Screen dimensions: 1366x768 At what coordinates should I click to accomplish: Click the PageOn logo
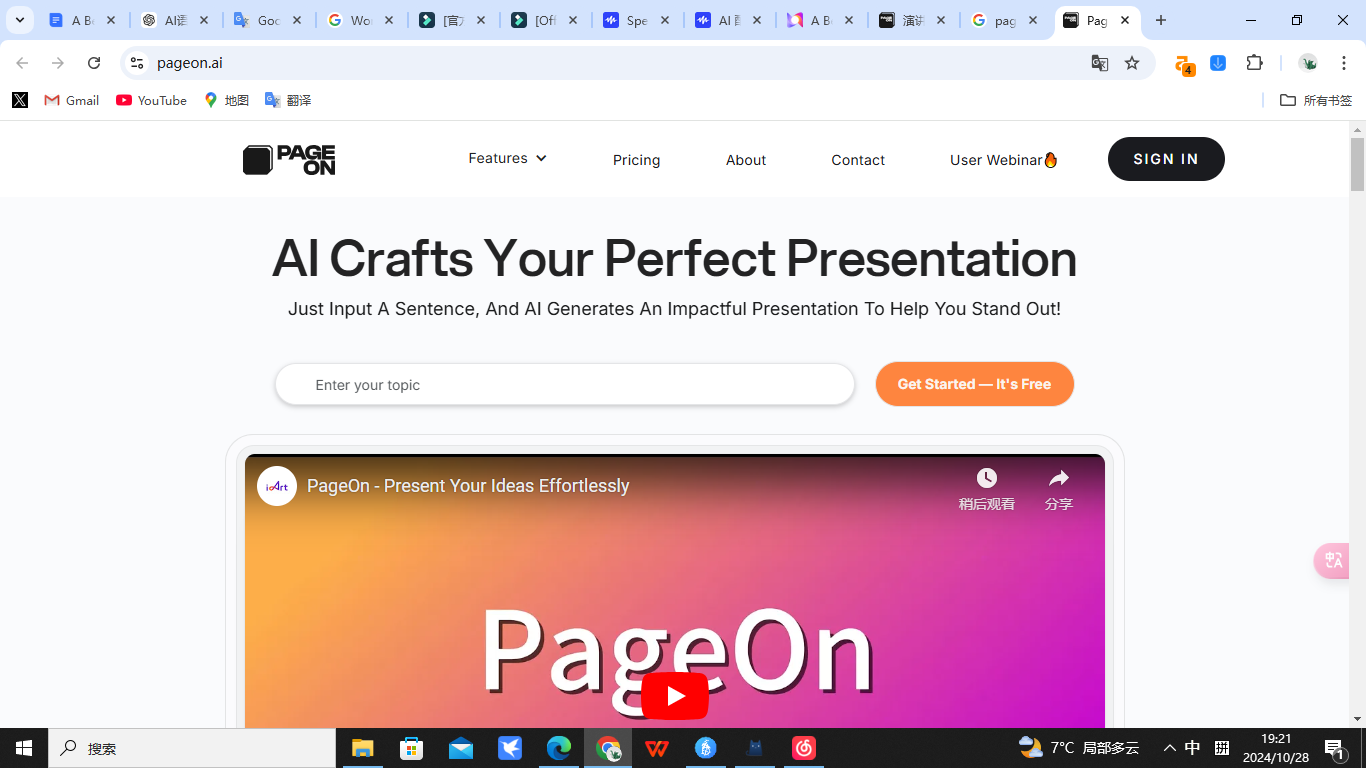point(289,160)
